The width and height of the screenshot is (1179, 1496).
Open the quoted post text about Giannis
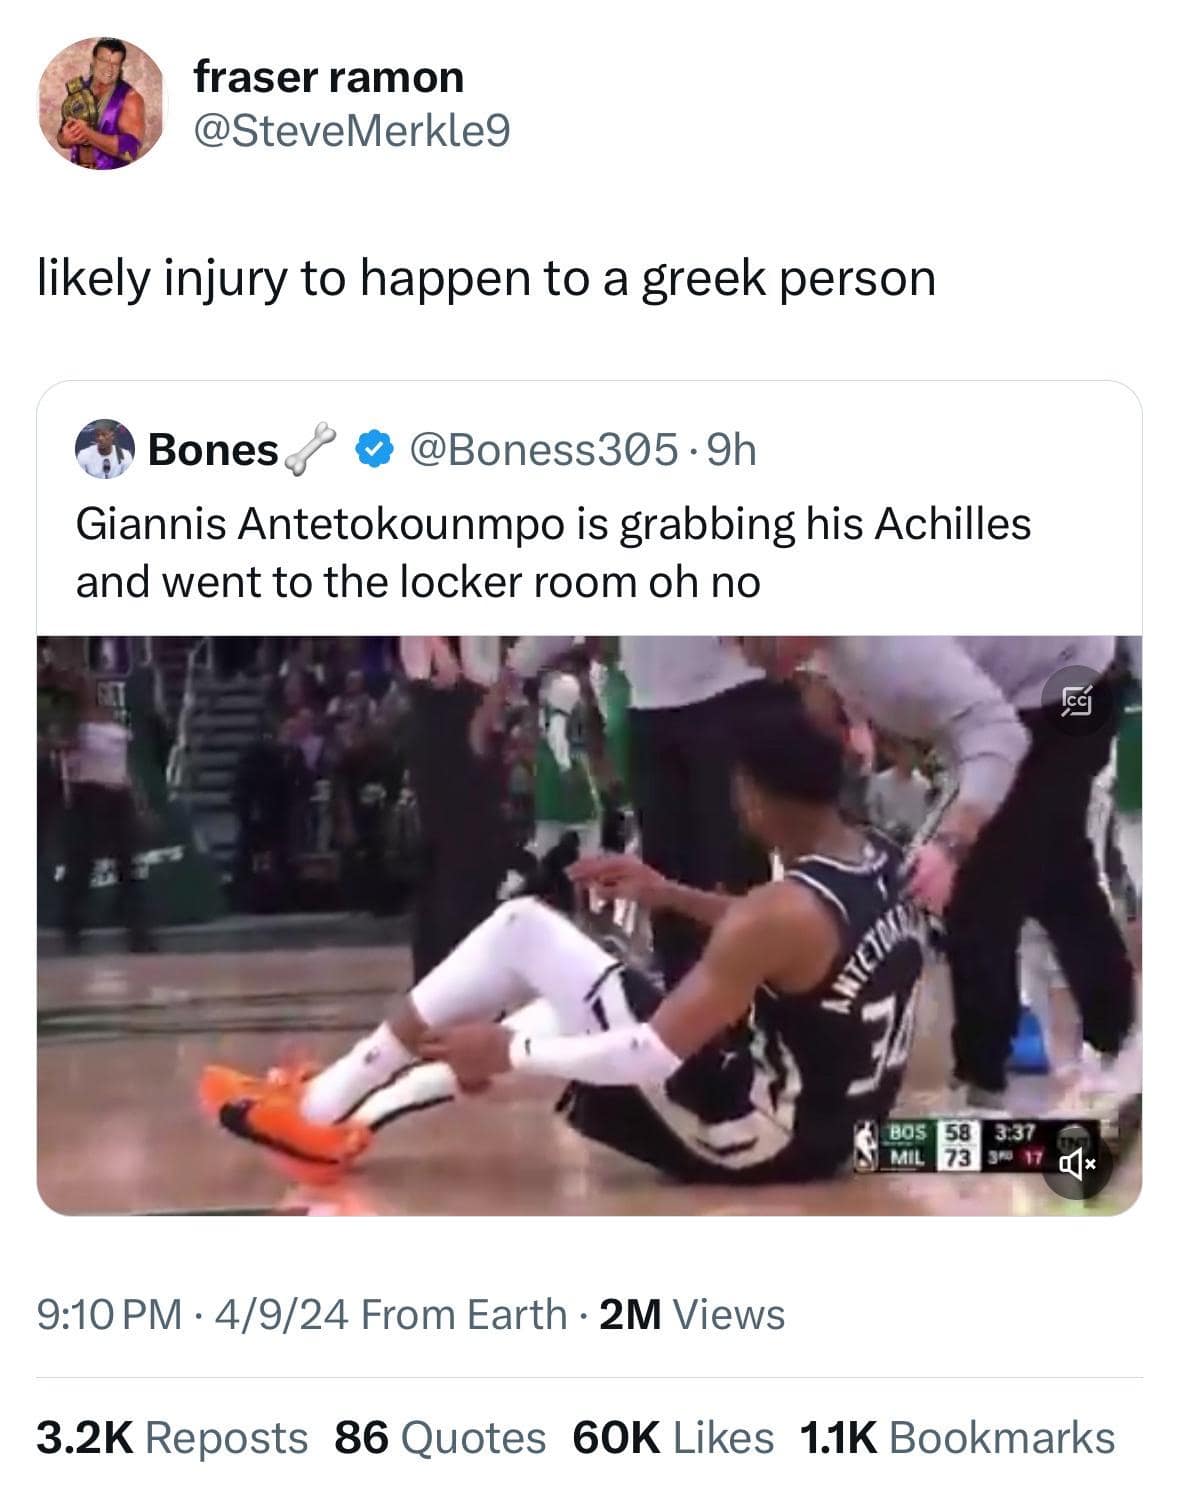click(553, 552)
